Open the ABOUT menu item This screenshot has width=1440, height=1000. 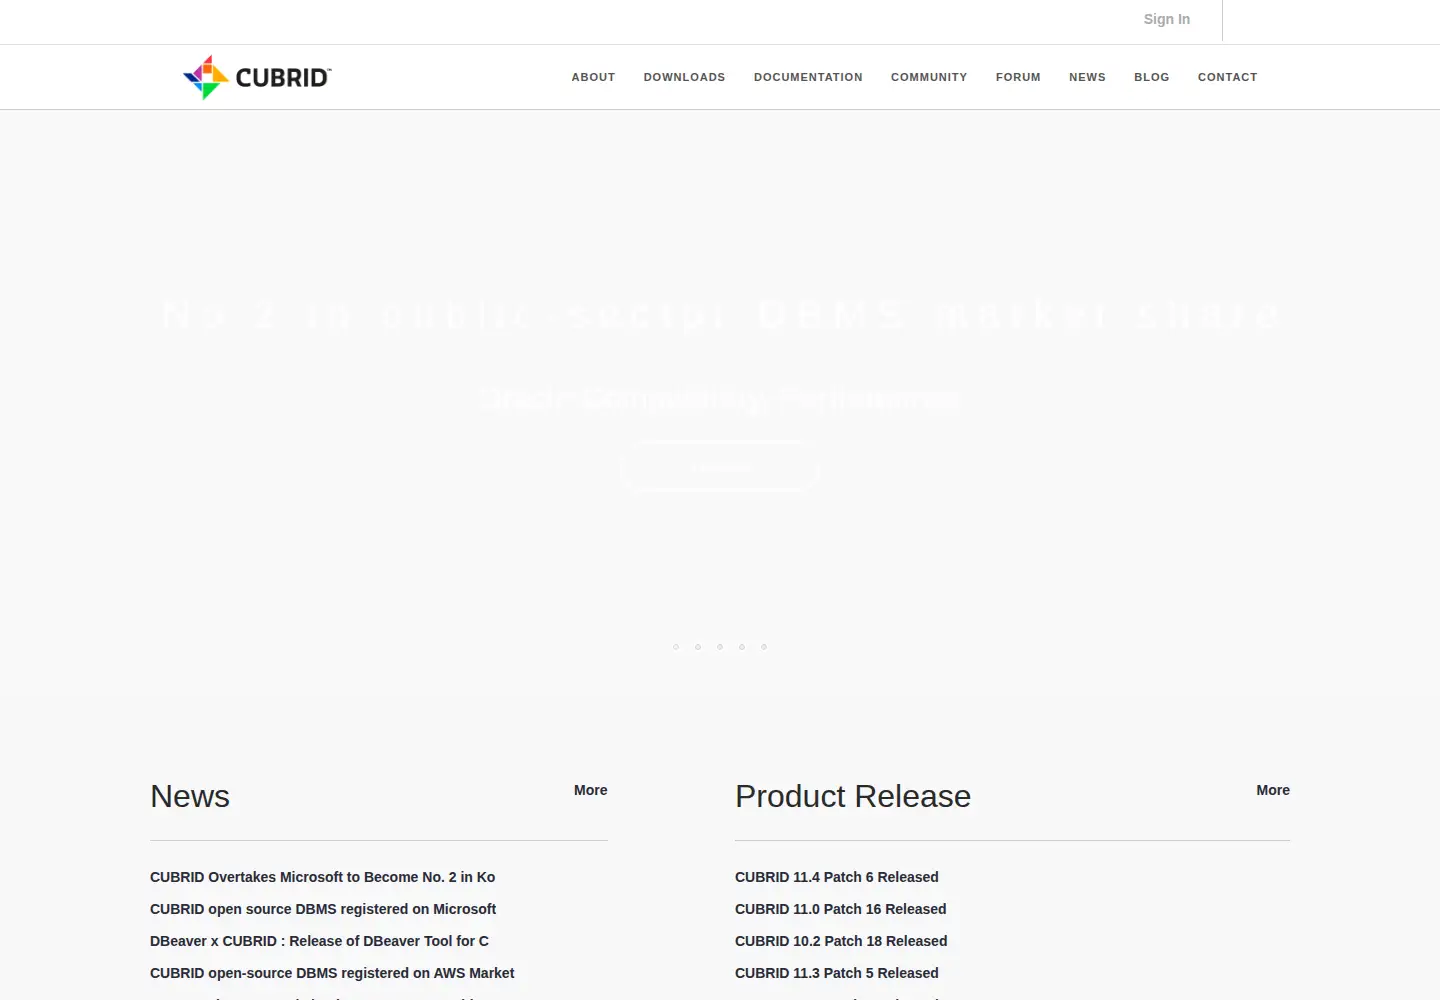click(593, 77)
